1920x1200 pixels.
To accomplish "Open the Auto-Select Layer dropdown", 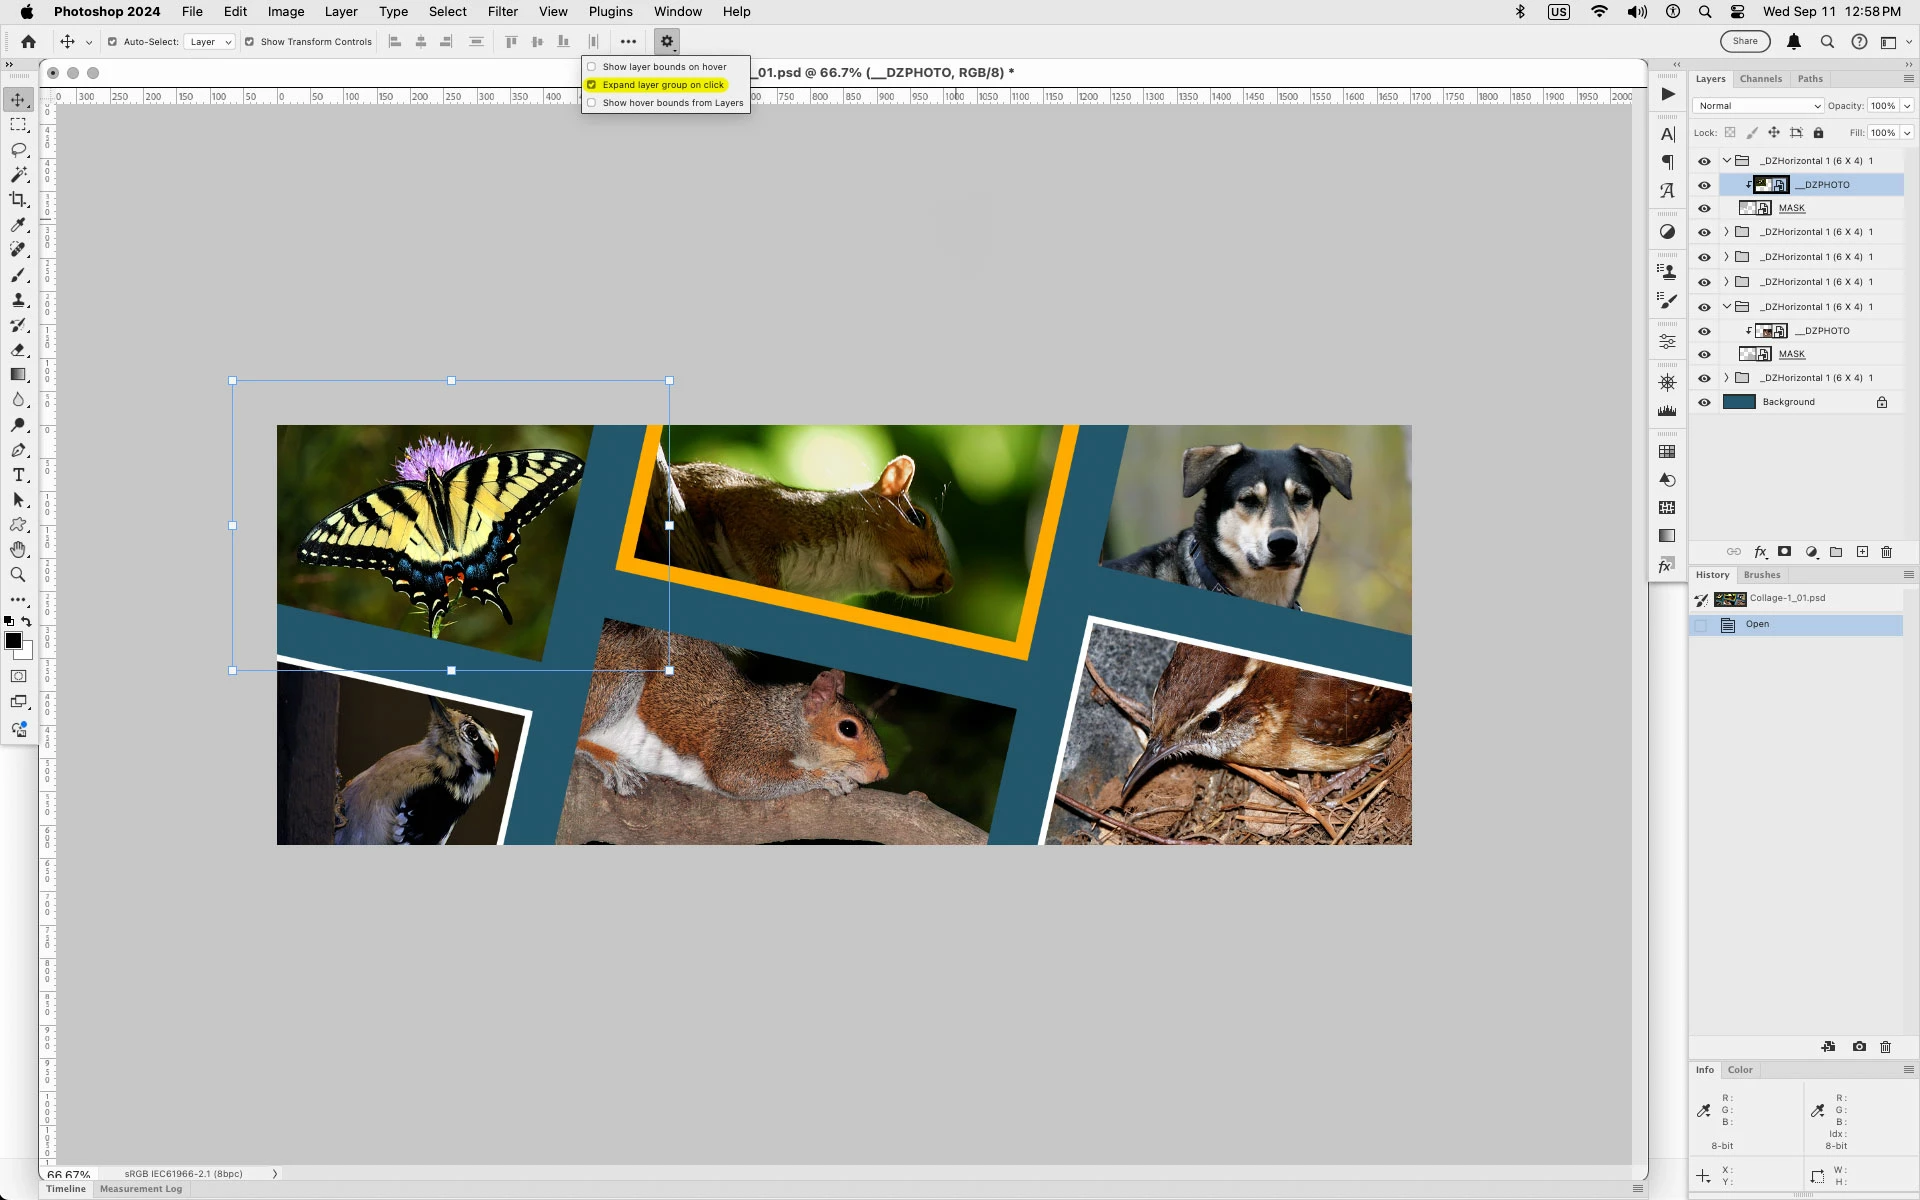I will click(211, 42).
